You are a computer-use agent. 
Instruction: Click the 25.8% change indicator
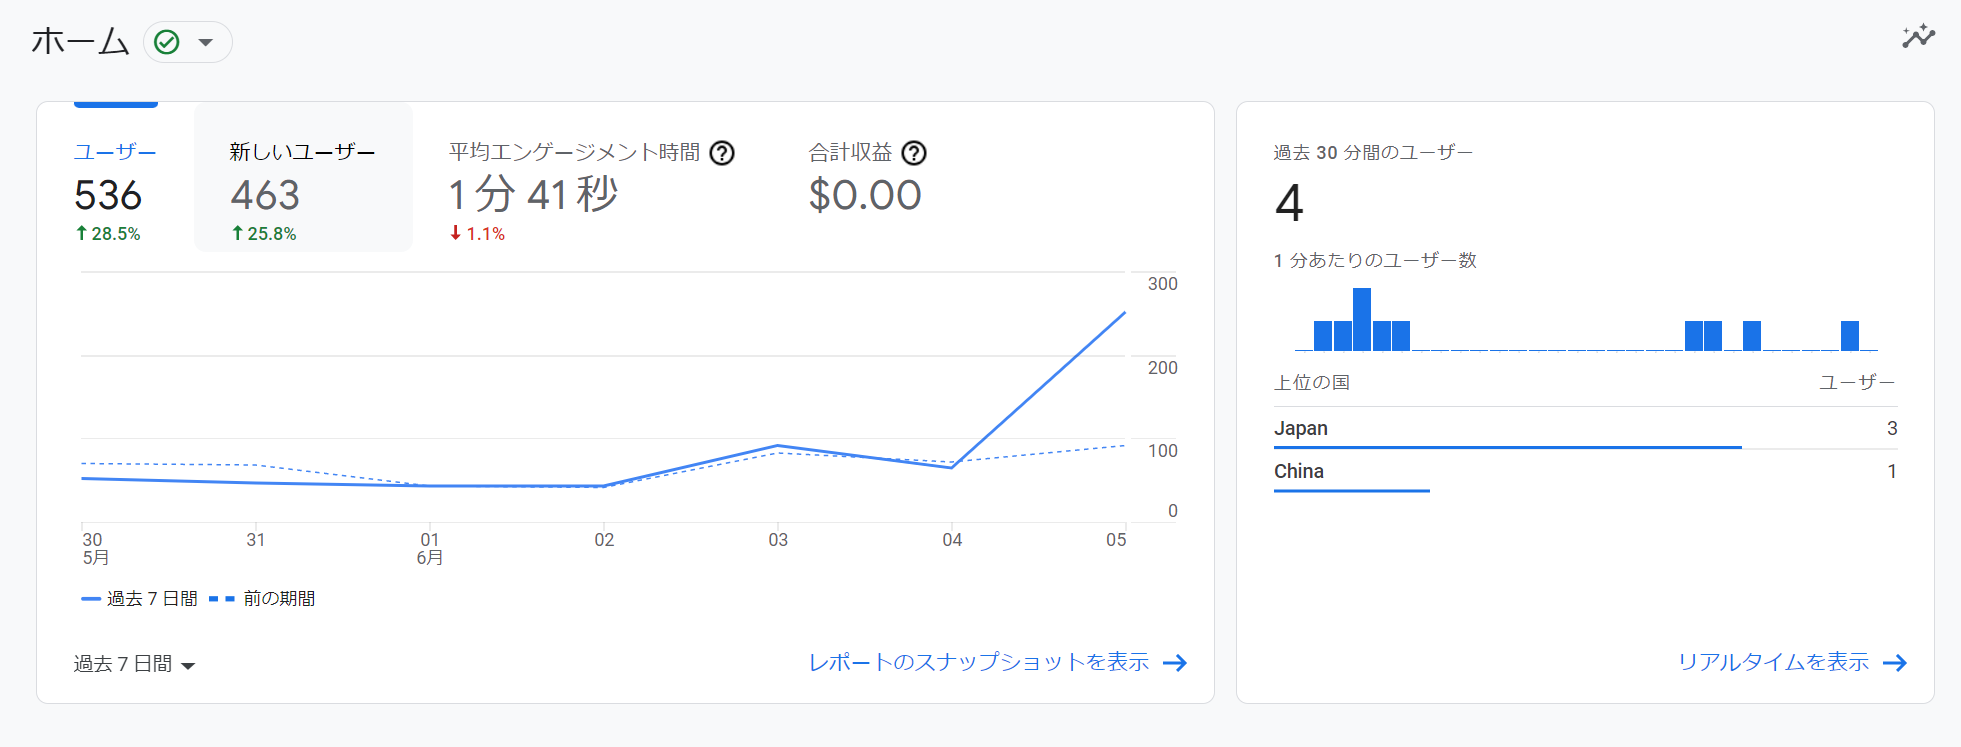[x=264, y=234]
